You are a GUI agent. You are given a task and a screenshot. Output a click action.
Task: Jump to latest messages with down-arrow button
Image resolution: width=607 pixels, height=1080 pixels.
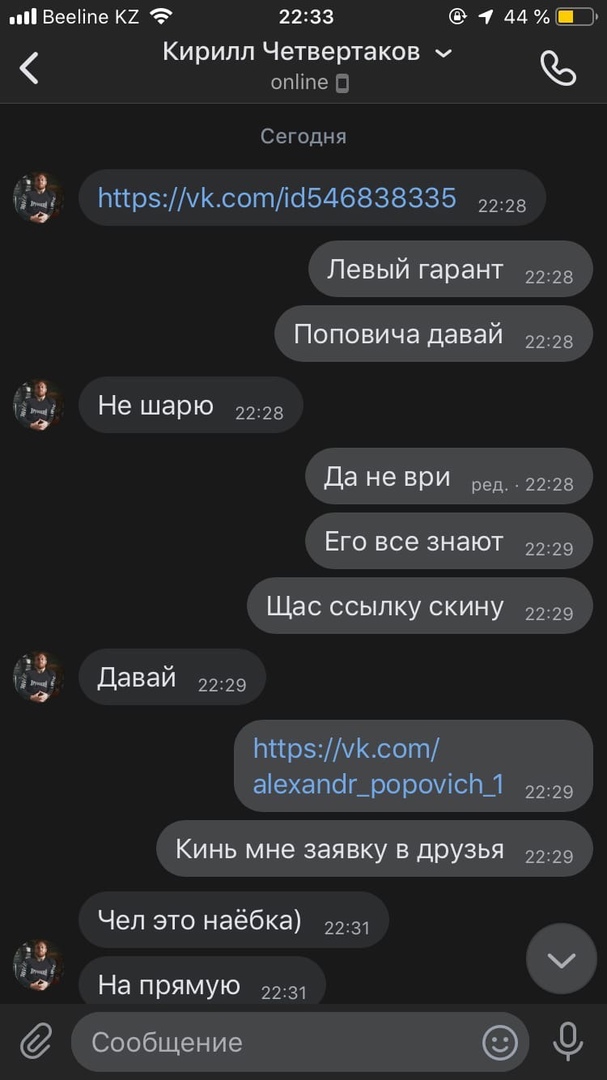click(562, 959)
